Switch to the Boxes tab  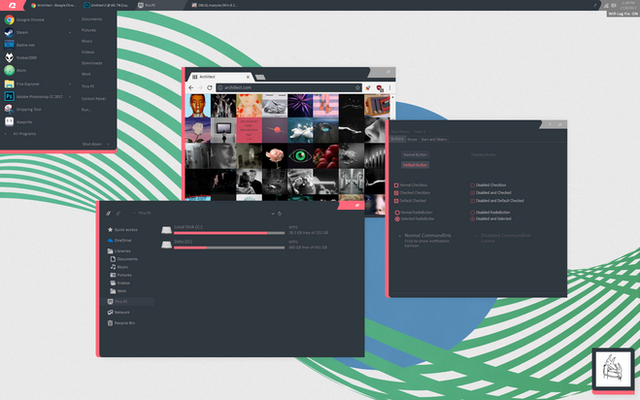[x=412, y=139]
